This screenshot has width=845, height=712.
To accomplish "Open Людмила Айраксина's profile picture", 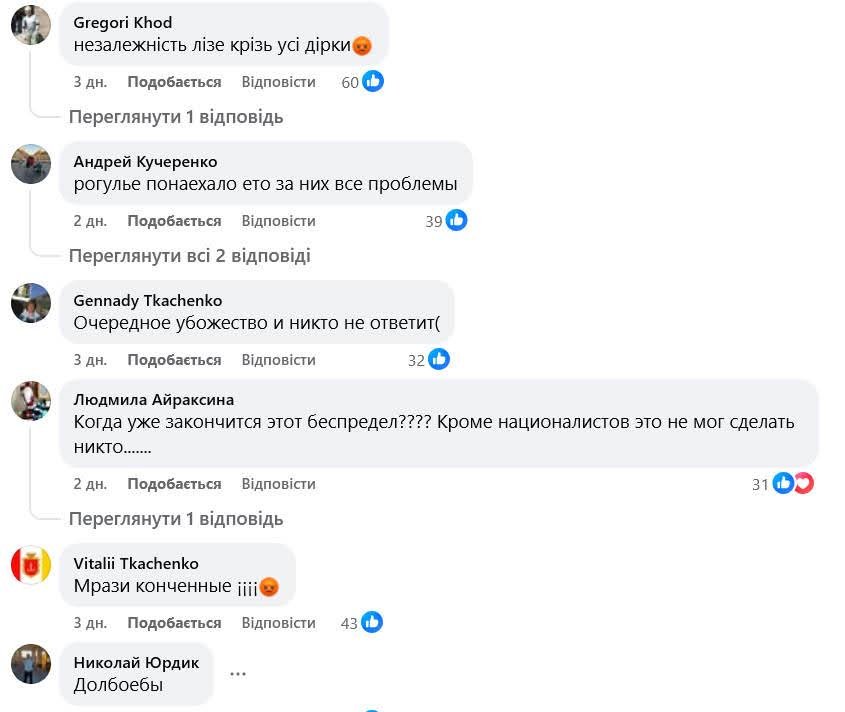I will pyautogui.click(x=30, y=402).
